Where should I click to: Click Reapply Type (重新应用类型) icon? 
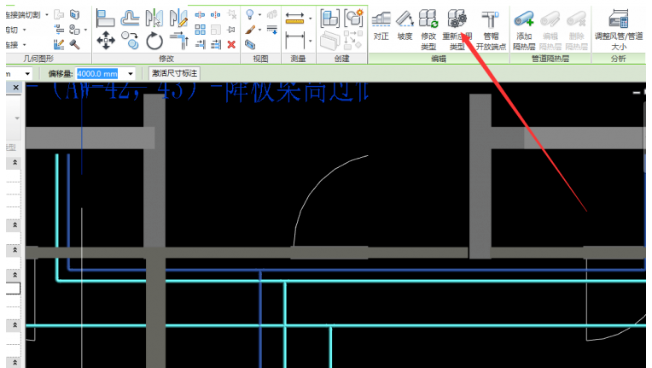[457, 30]
